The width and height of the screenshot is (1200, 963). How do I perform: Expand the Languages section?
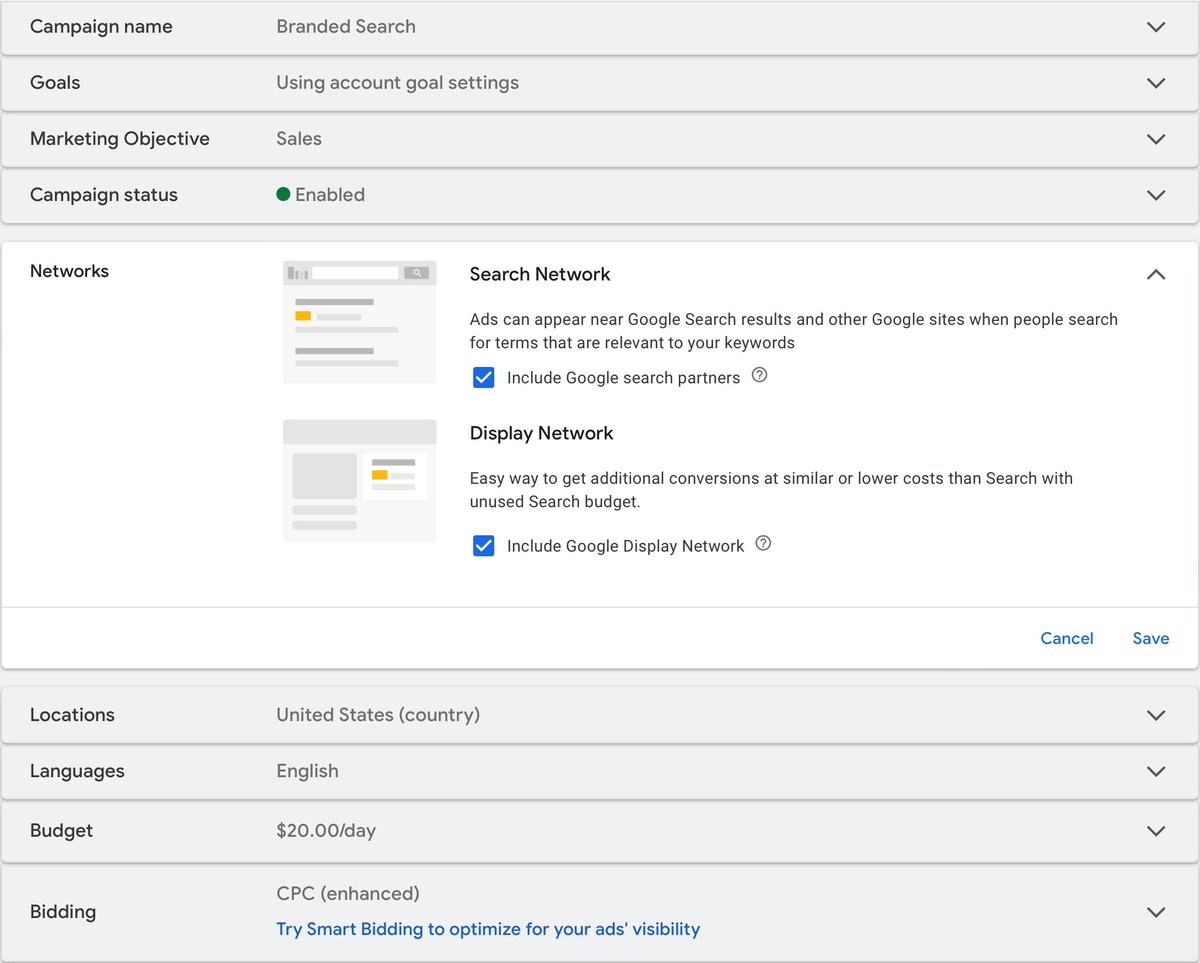click(1155, 771)
